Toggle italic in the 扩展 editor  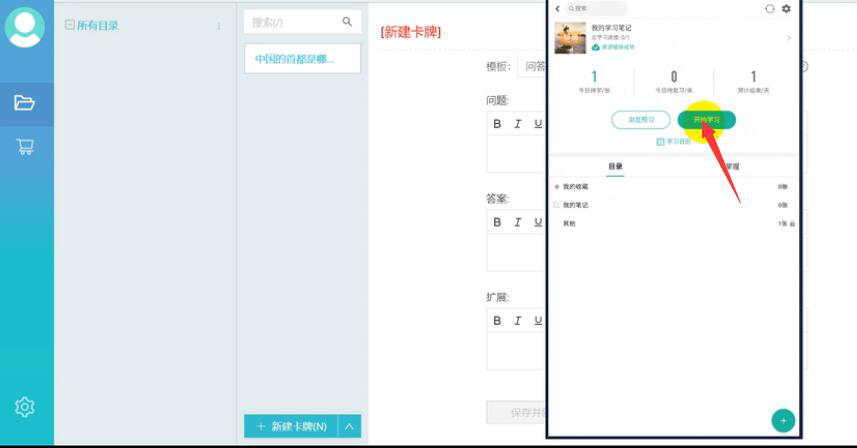click(518, 321)
